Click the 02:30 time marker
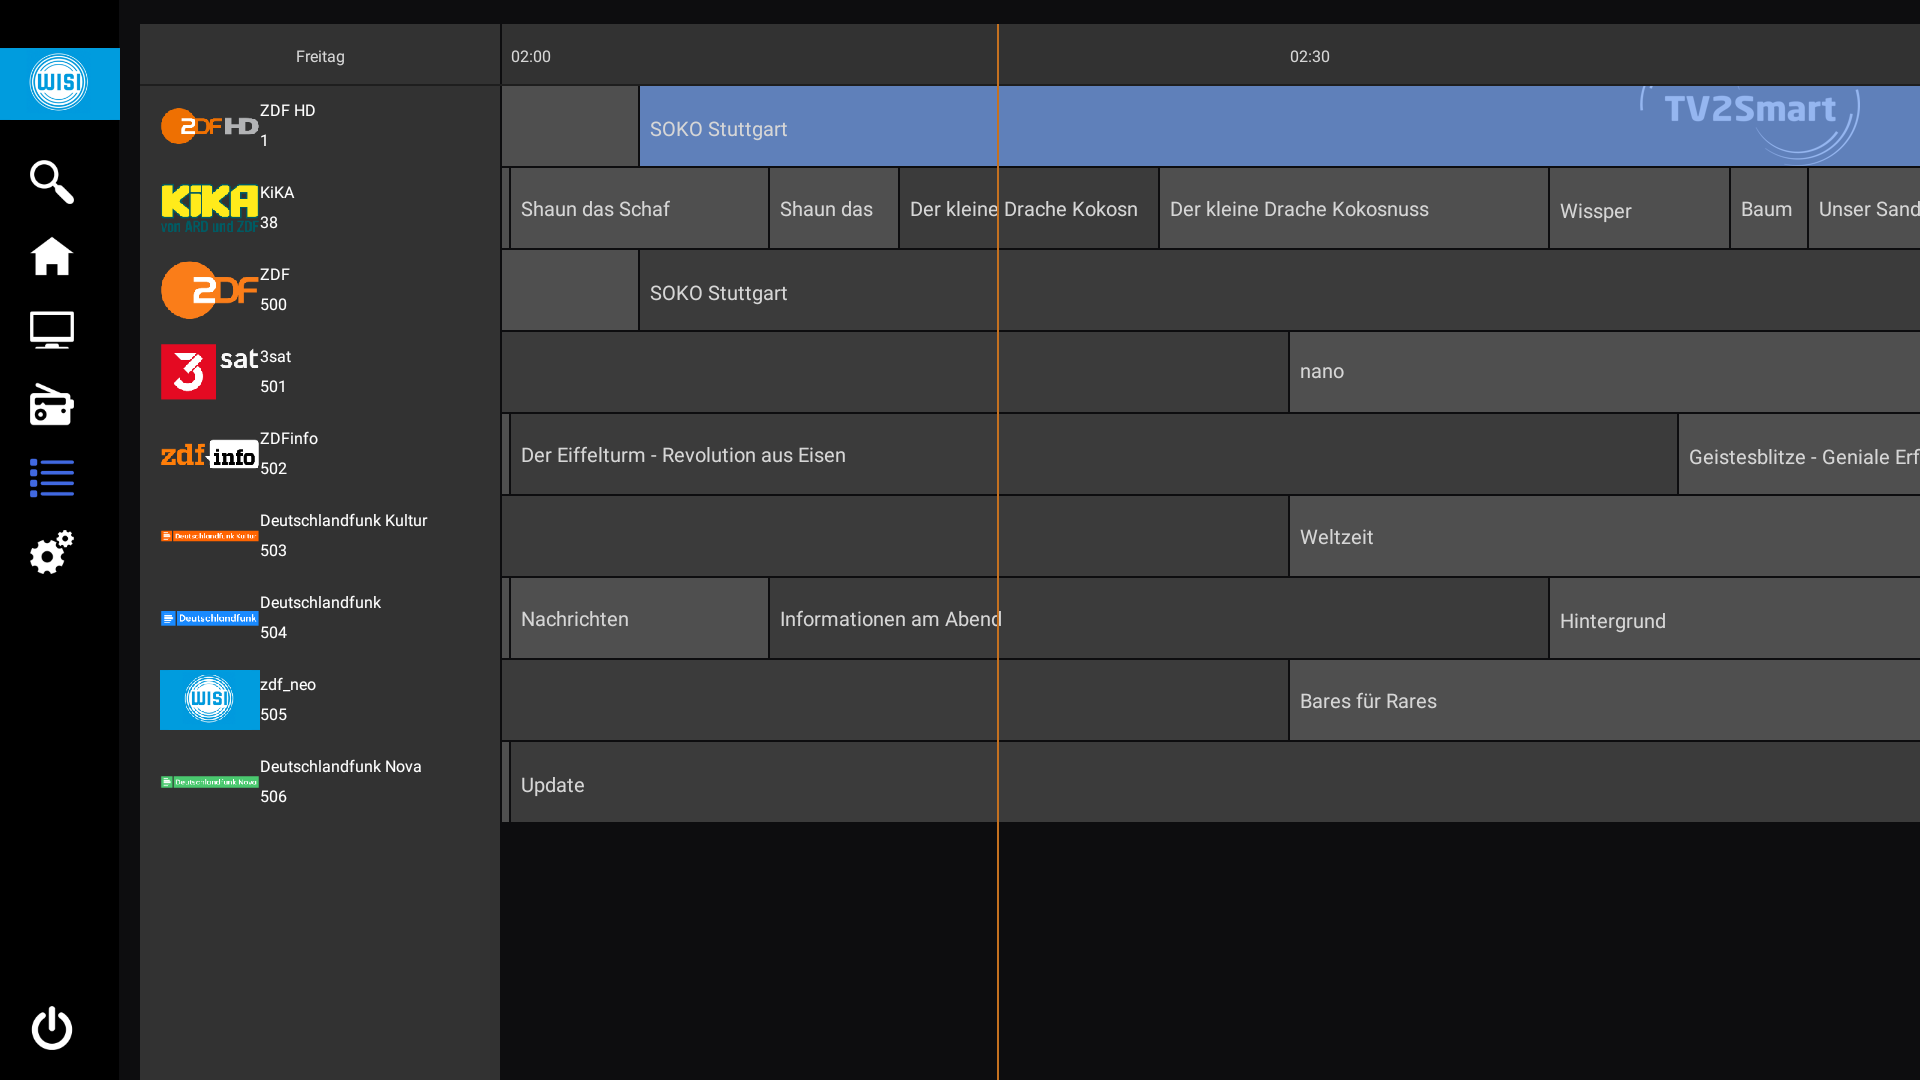The width and height of the screenshot is (1920, 1080). (1309, 57)
